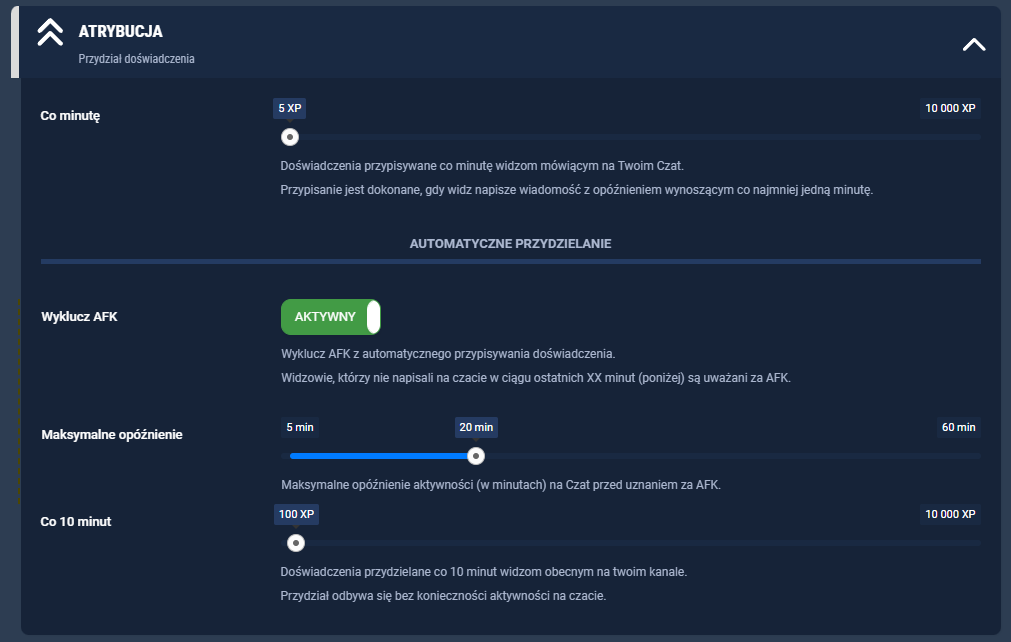The width and height of the screenshot is (1011, 642).
Task: Click the 60 min maximum label
Action: tap(957, 427)
